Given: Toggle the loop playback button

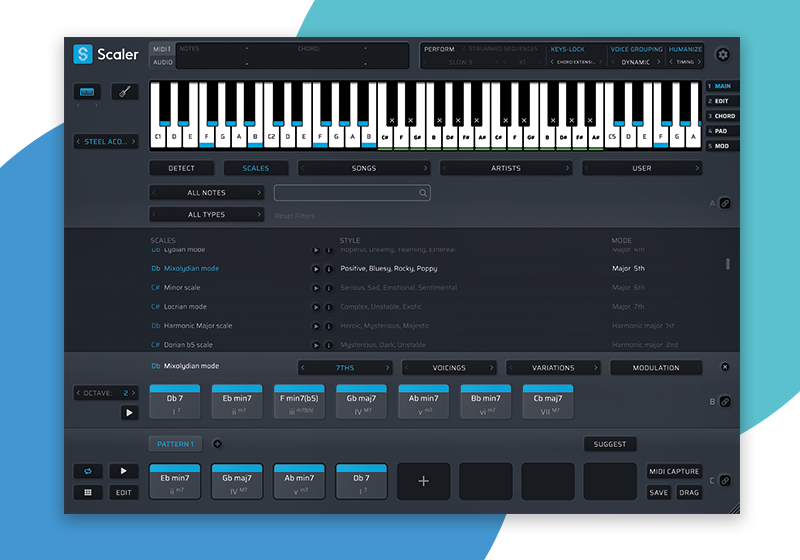Looking at the screenshot, I should point(88,471).
